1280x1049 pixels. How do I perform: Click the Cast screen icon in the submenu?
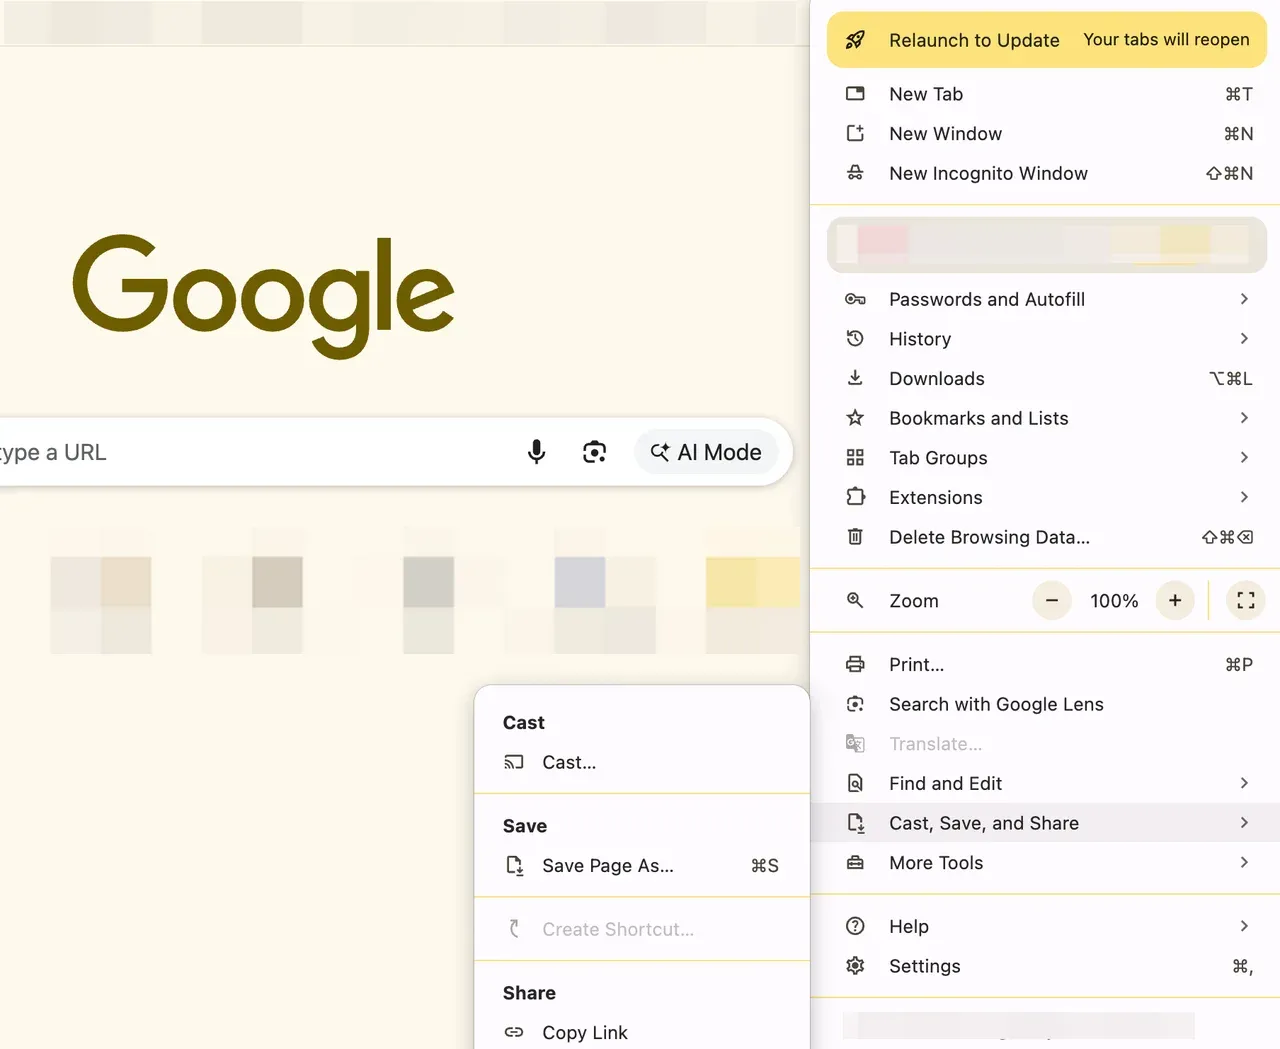point(514,762)
